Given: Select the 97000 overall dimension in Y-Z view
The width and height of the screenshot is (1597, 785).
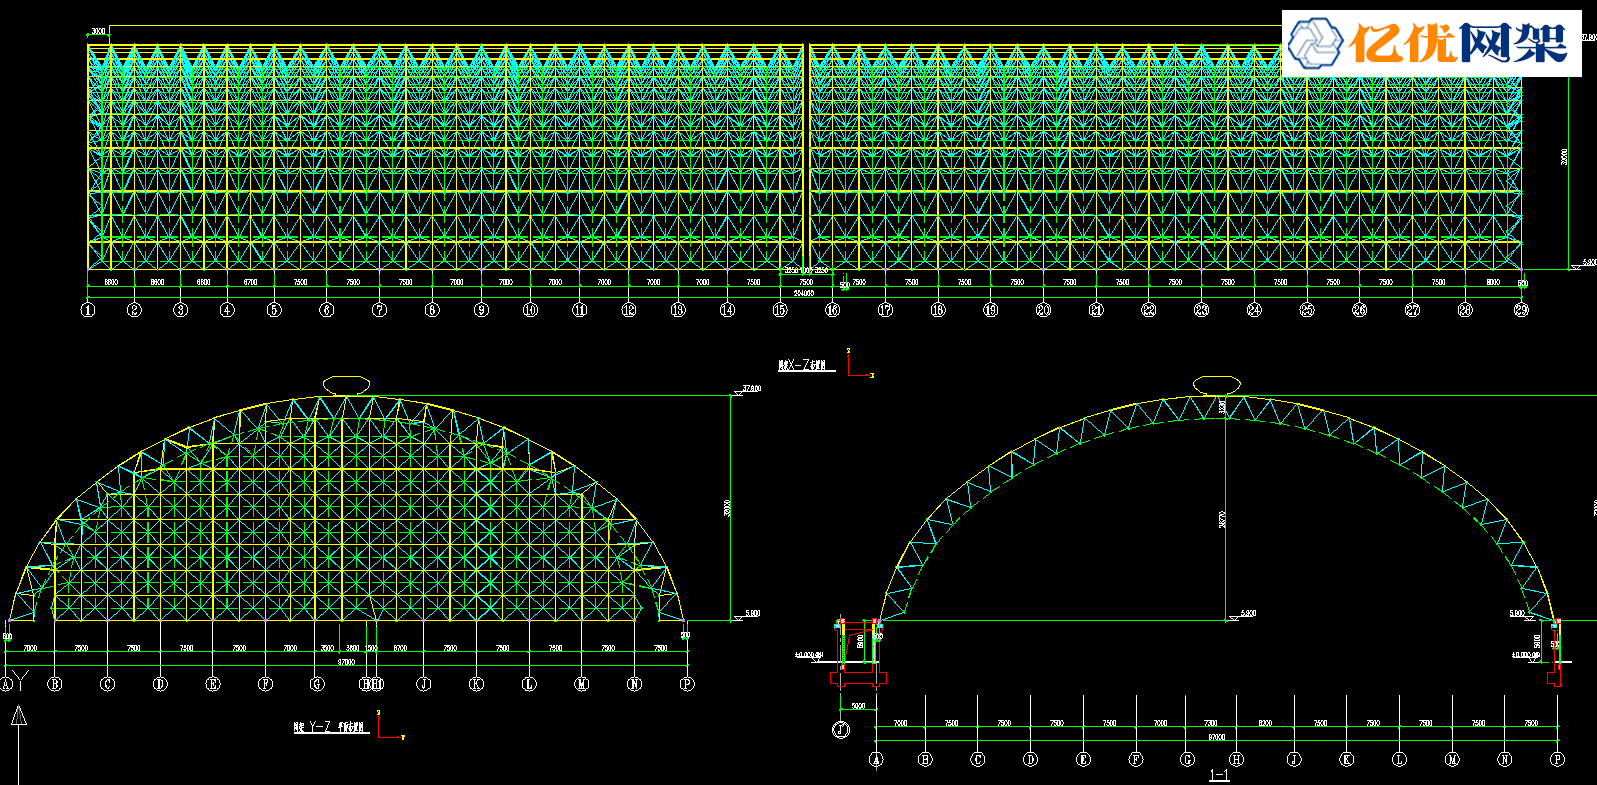Looking at the screenshot, I should pos(346,662).
